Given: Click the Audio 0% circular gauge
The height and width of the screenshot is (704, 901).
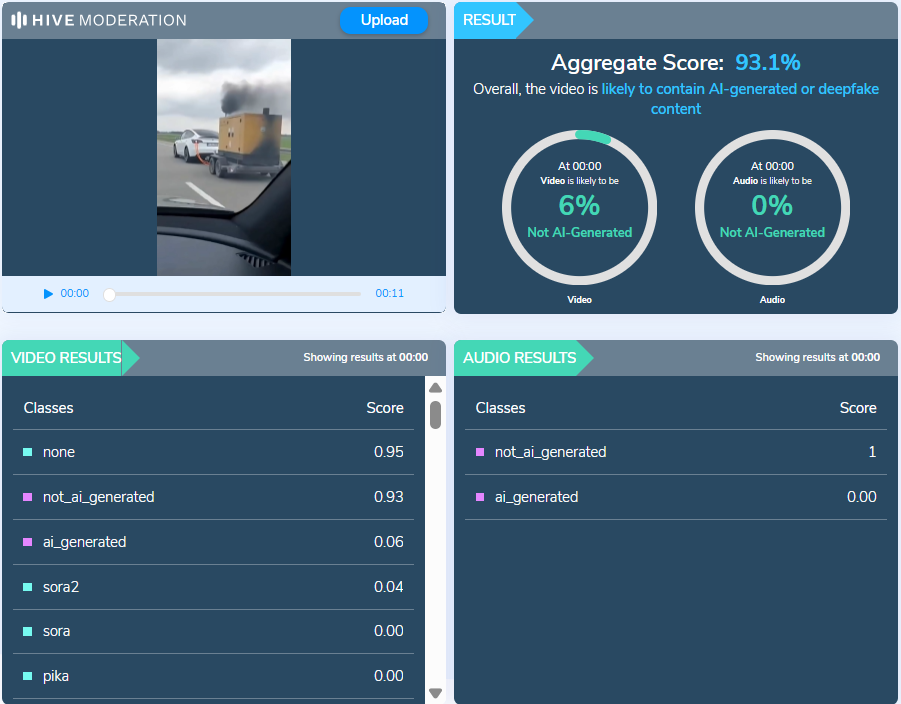Looking at the screenshot, I should coord(772,206).
